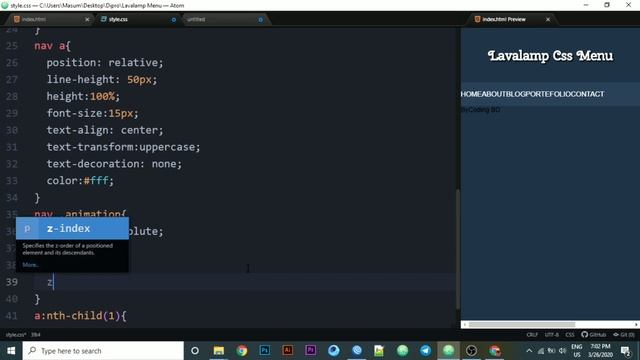
Task: Change the UTF-8 encoding in status bar
Action: point(551,335)
